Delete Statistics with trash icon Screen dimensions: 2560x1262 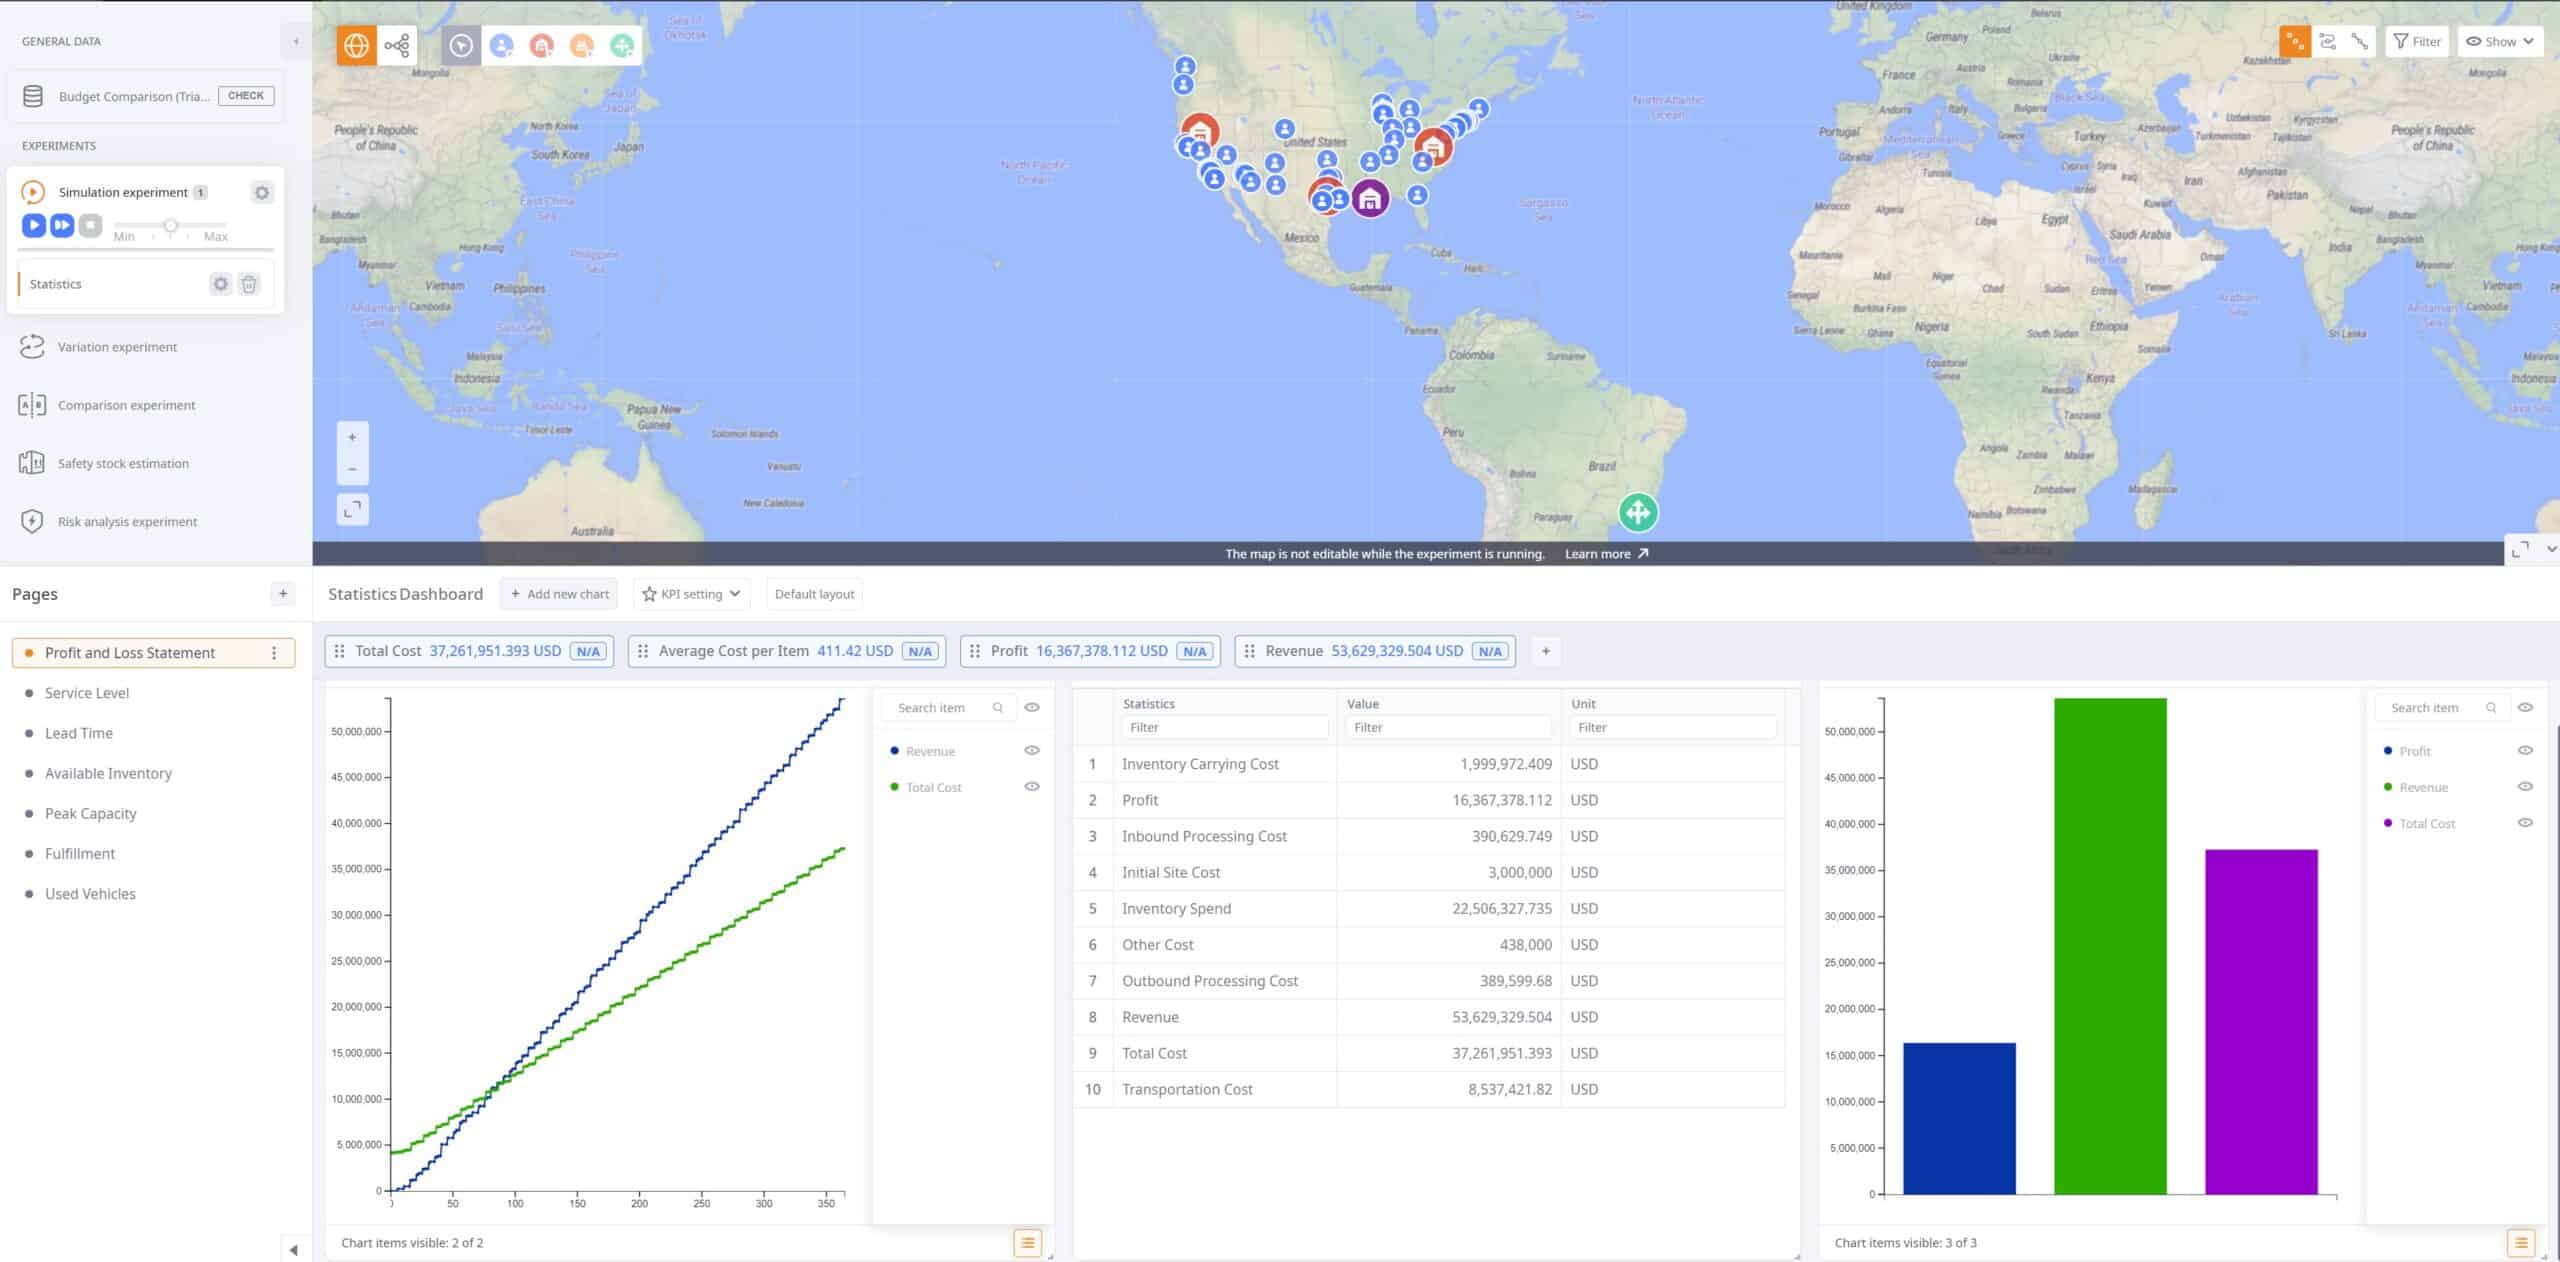249,284
